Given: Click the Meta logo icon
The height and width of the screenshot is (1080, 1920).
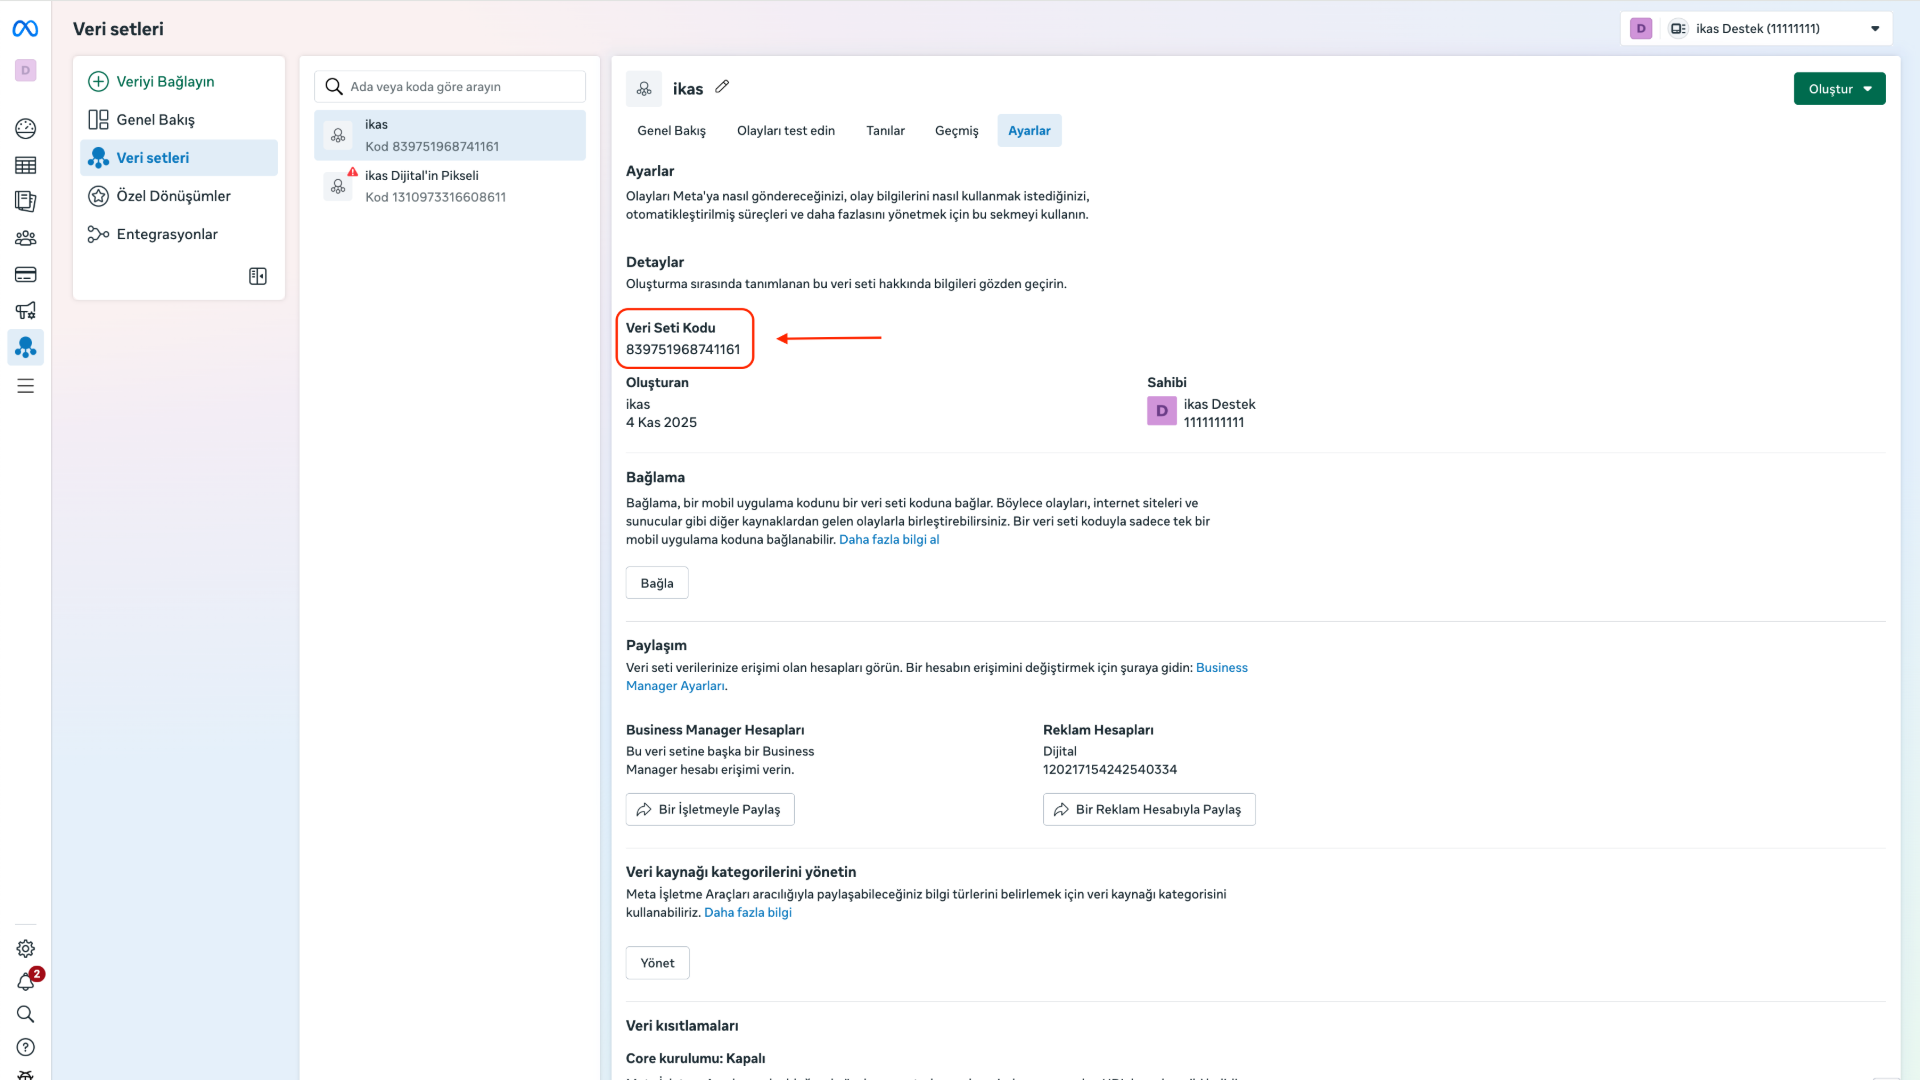Looking at the screenshot, I should 25,29.
